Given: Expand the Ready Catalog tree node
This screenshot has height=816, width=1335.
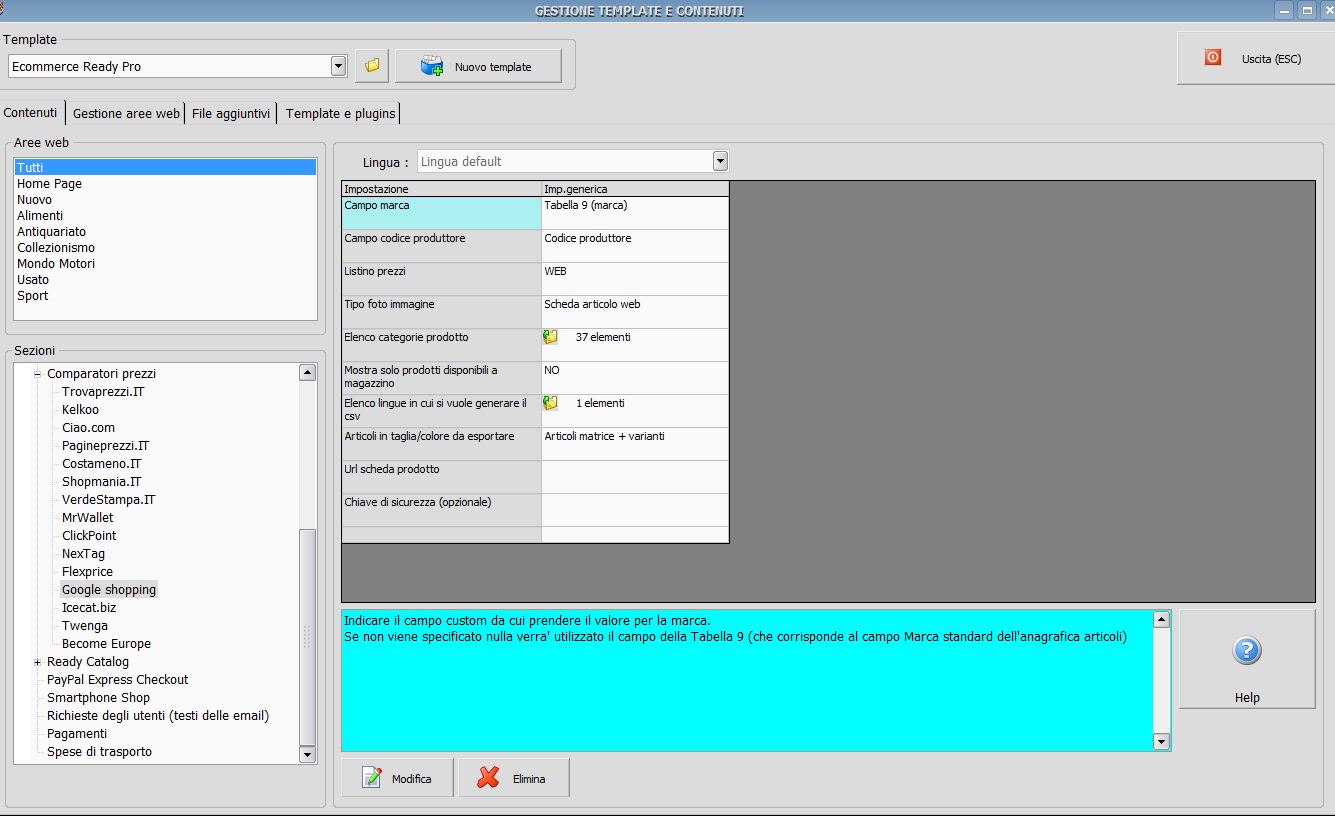Looking at the screenshot, I should pos(38,662).
